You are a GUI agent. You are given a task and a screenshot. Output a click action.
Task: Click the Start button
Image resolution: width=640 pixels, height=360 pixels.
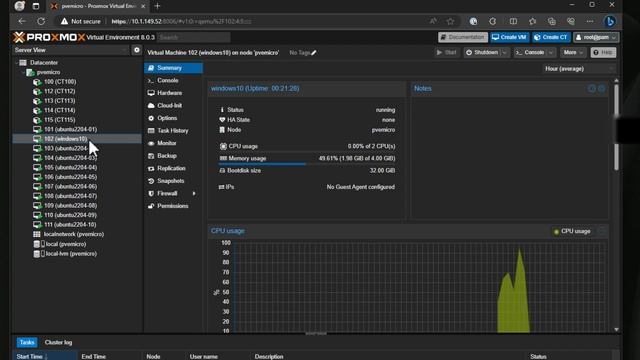click(447, 53)
